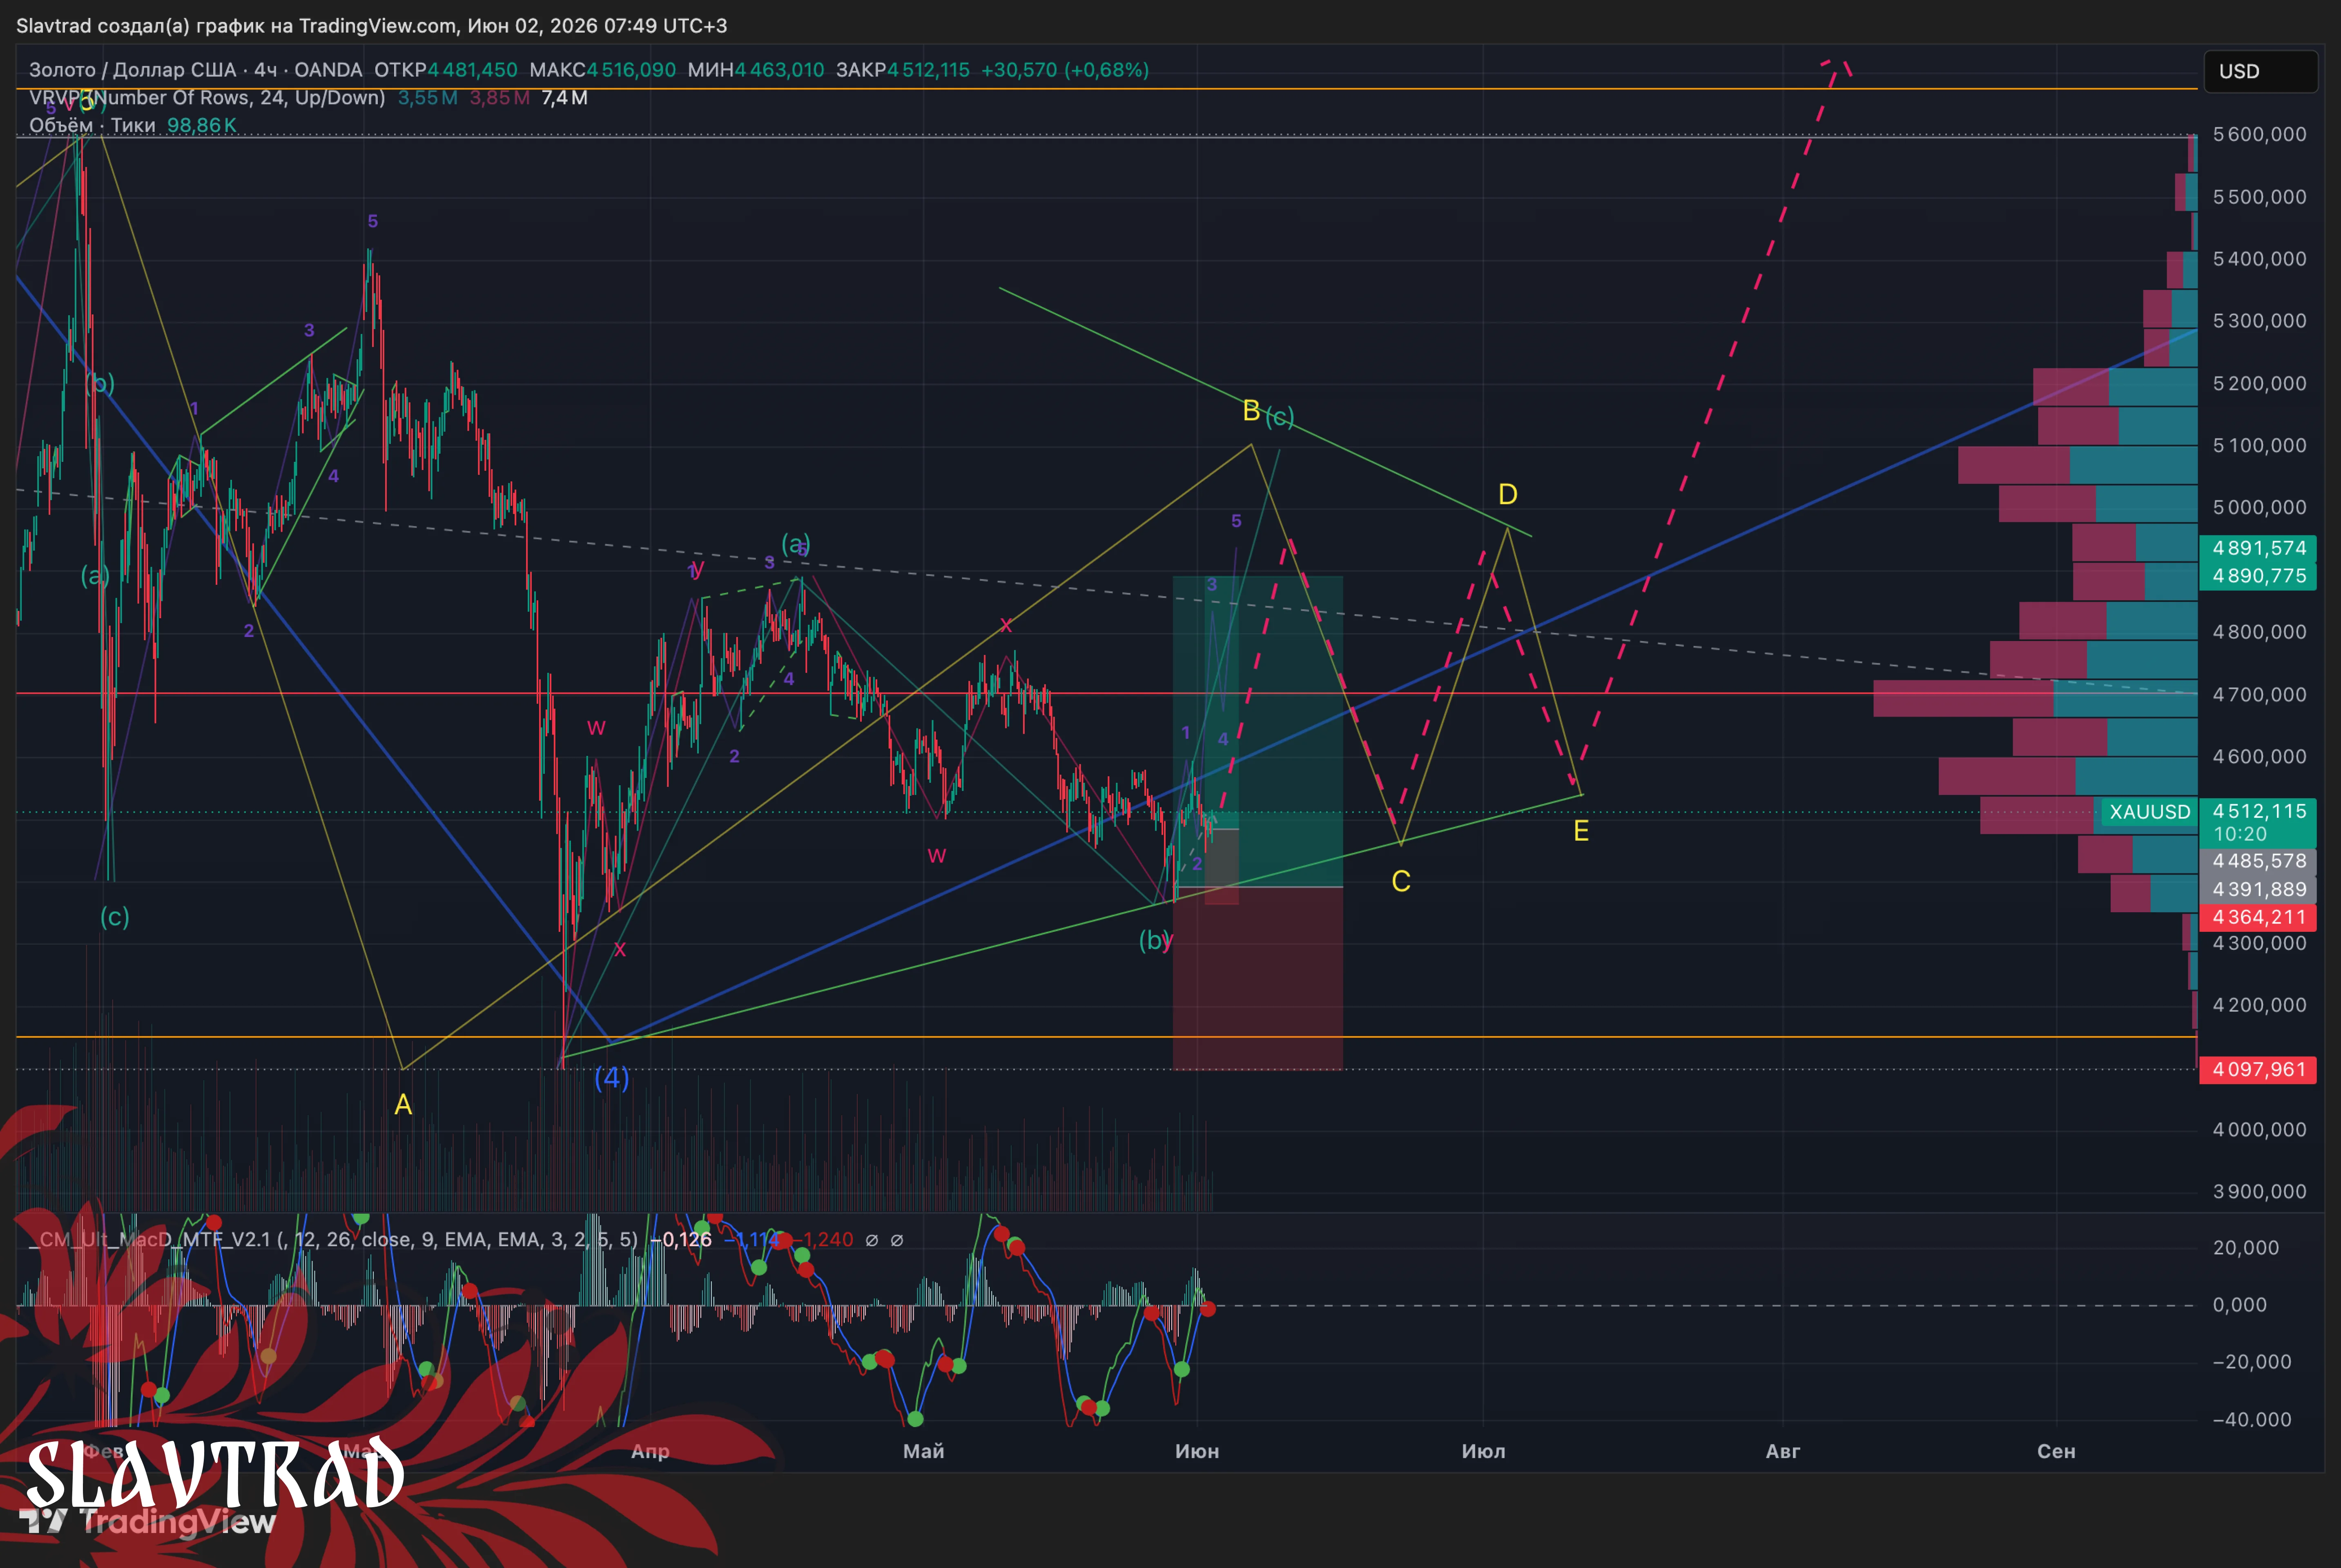
Task: Click the green price label 4 890,775
Action: point(2259,576)
